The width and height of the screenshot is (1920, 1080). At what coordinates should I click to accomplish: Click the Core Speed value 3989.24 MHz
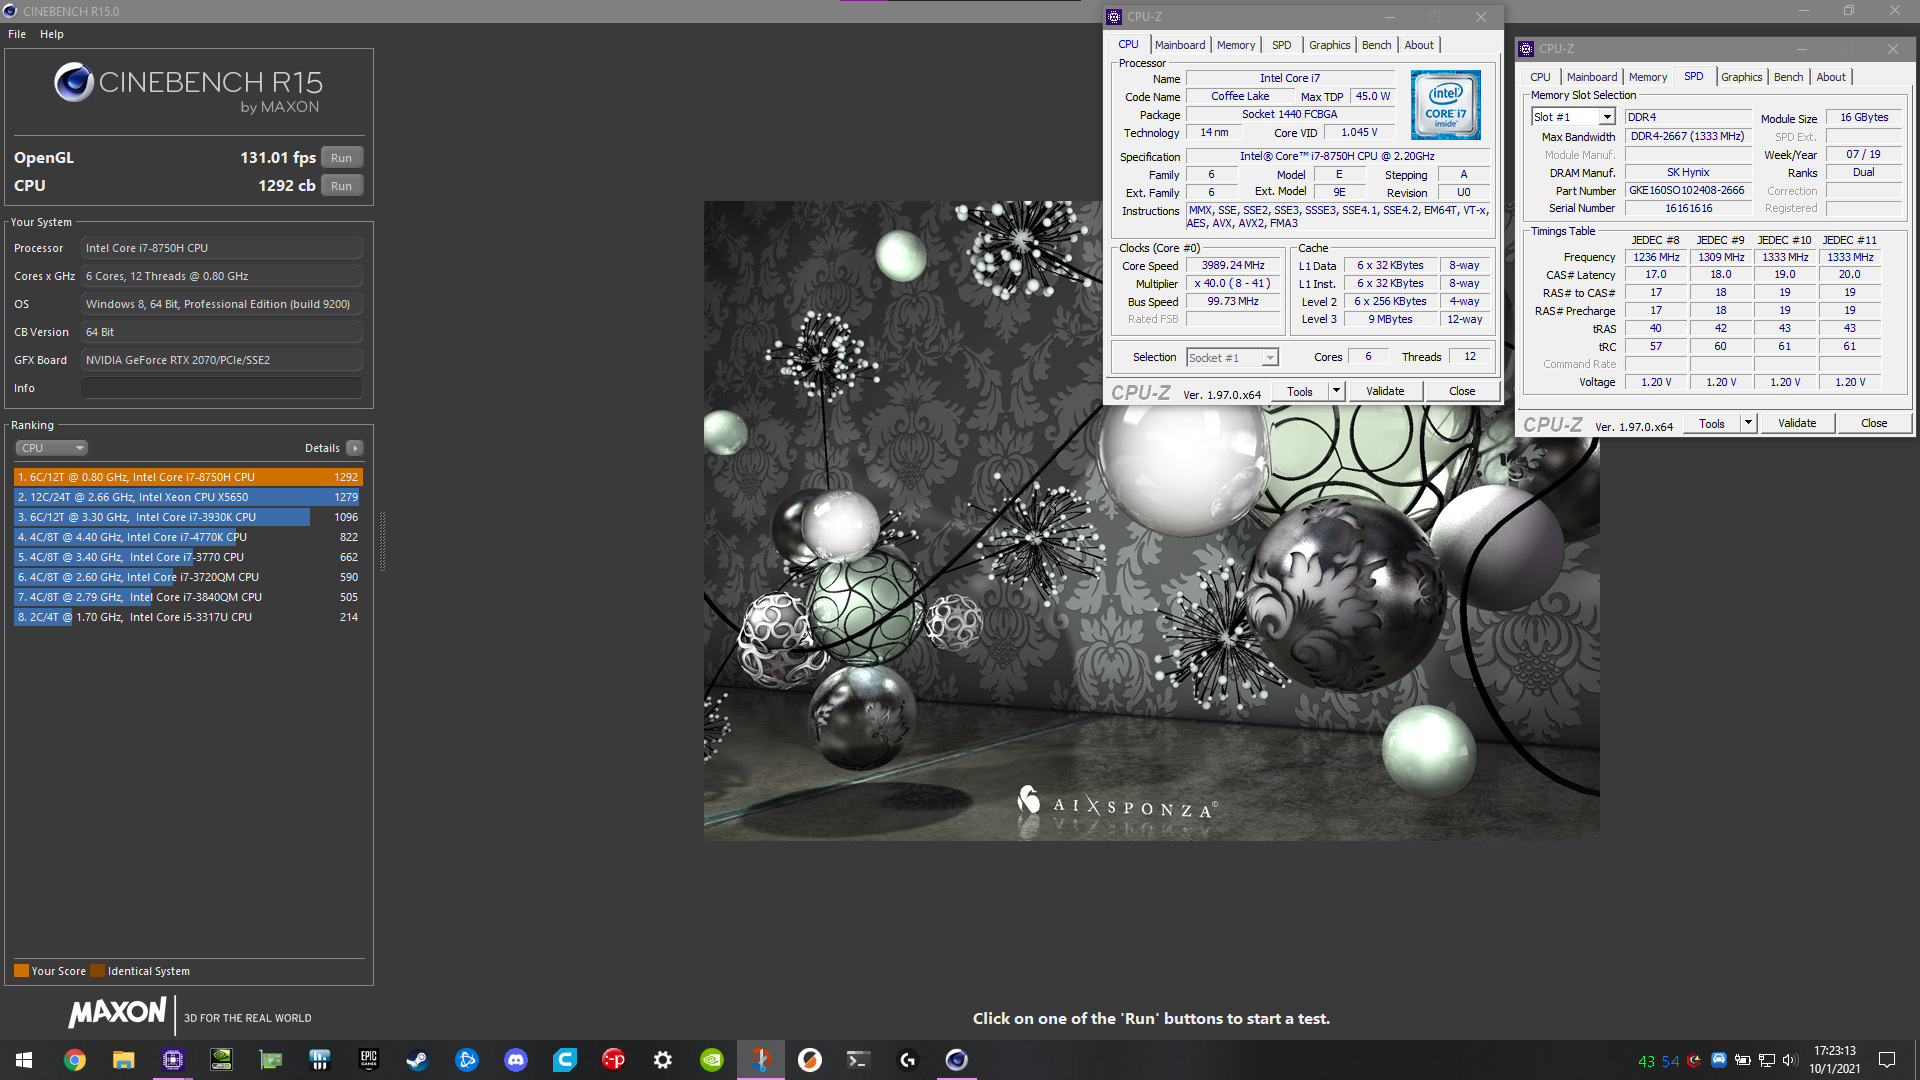coord(1233,266)
